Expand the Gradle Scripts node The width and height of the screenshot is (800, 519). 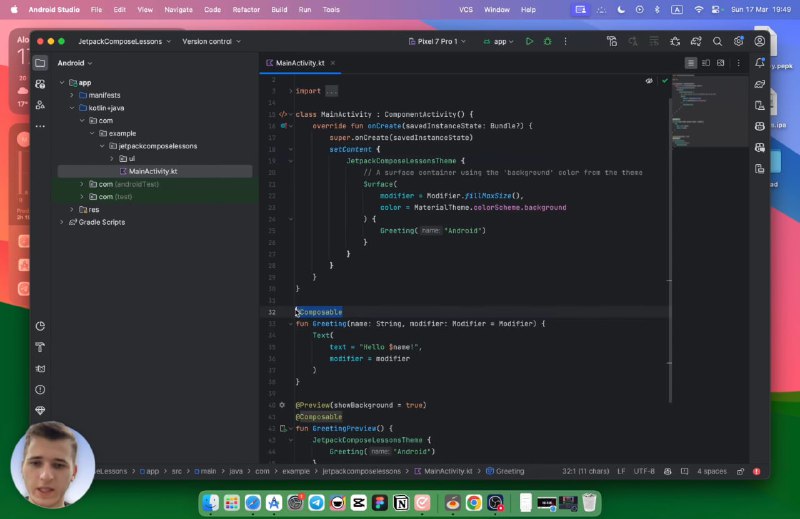coord(62,222)
